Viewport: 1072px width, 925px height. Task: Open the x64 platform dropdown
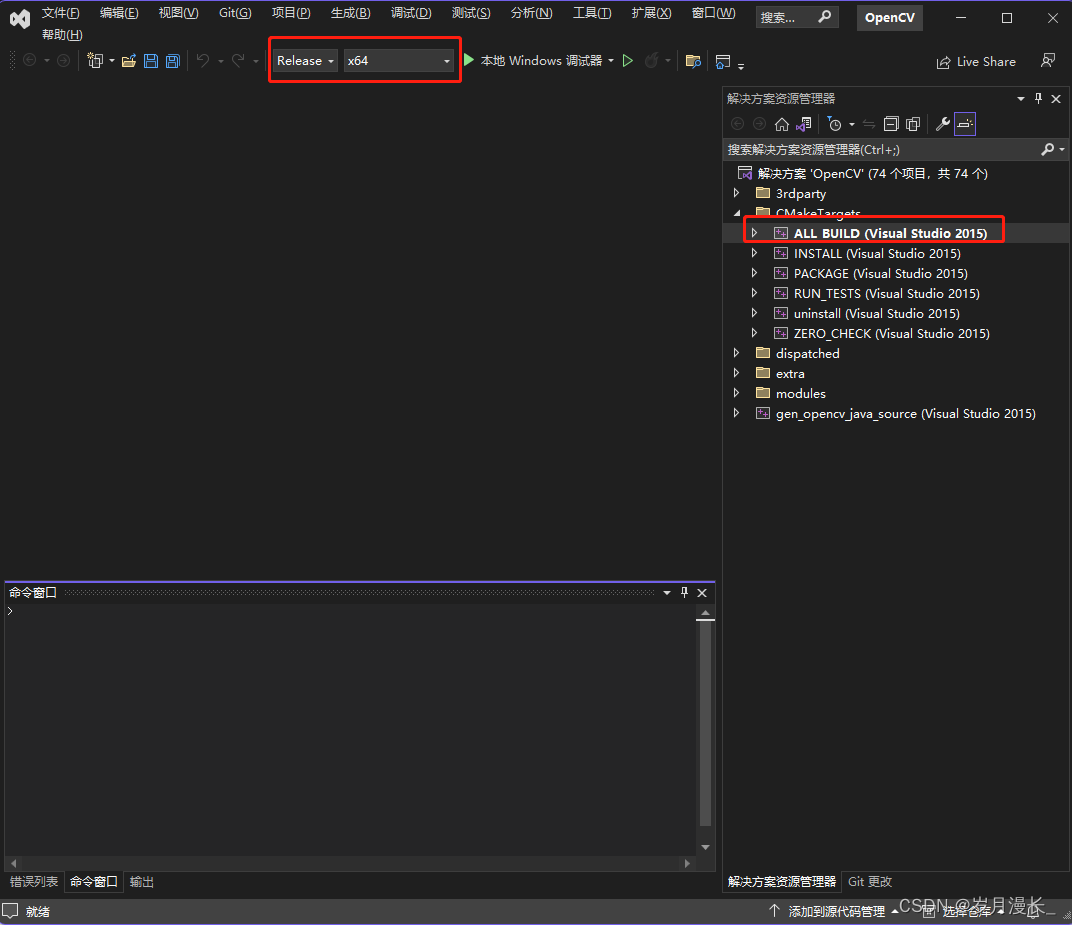(x=446, y=61)
